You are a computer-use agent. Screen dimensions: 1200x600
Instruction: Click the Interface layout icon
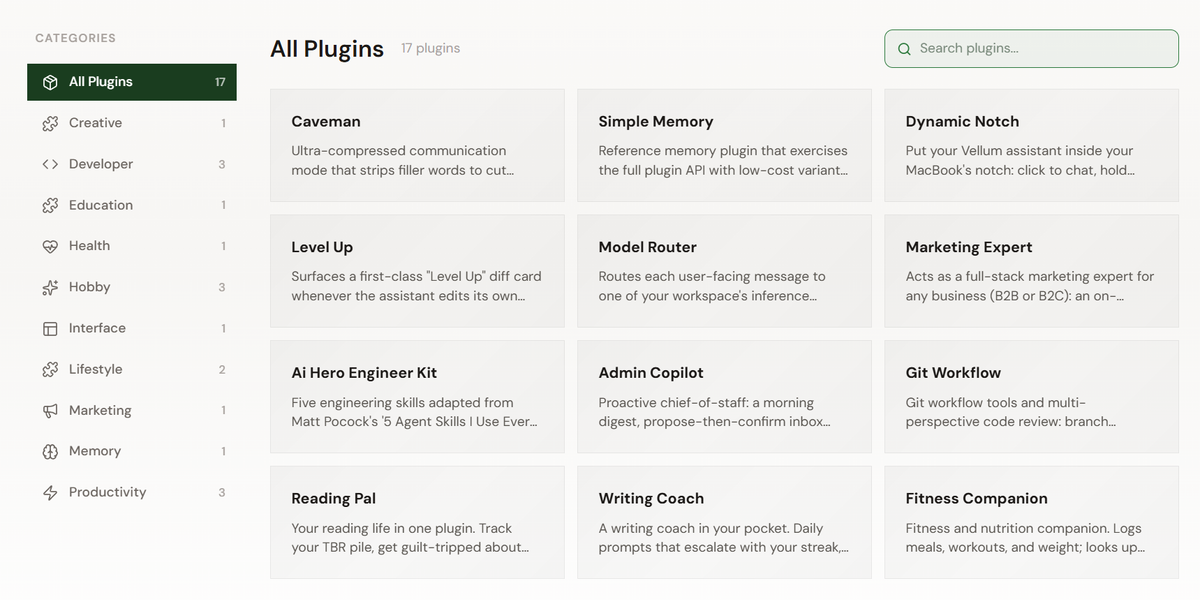[50, 328]
